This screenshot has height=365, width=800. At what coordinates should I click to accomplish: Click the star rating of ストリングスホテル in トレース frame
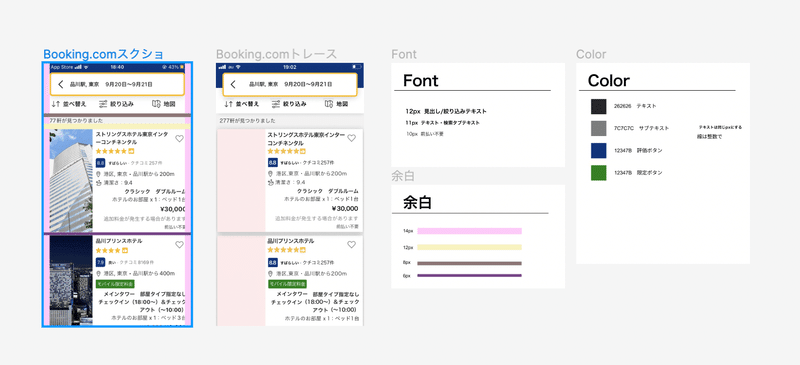tap(284, 152)
